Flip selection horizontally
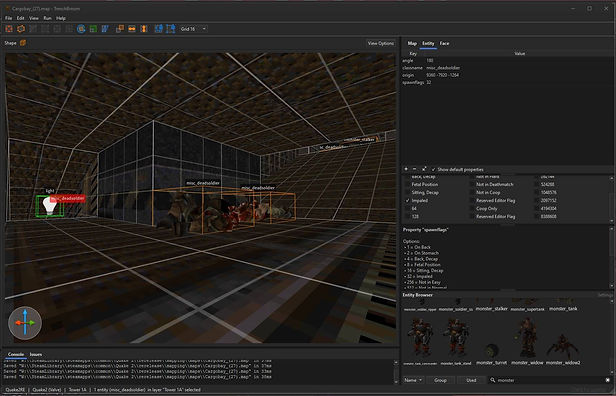The width and height of the screenshot is (616, 396). point(132,29)
